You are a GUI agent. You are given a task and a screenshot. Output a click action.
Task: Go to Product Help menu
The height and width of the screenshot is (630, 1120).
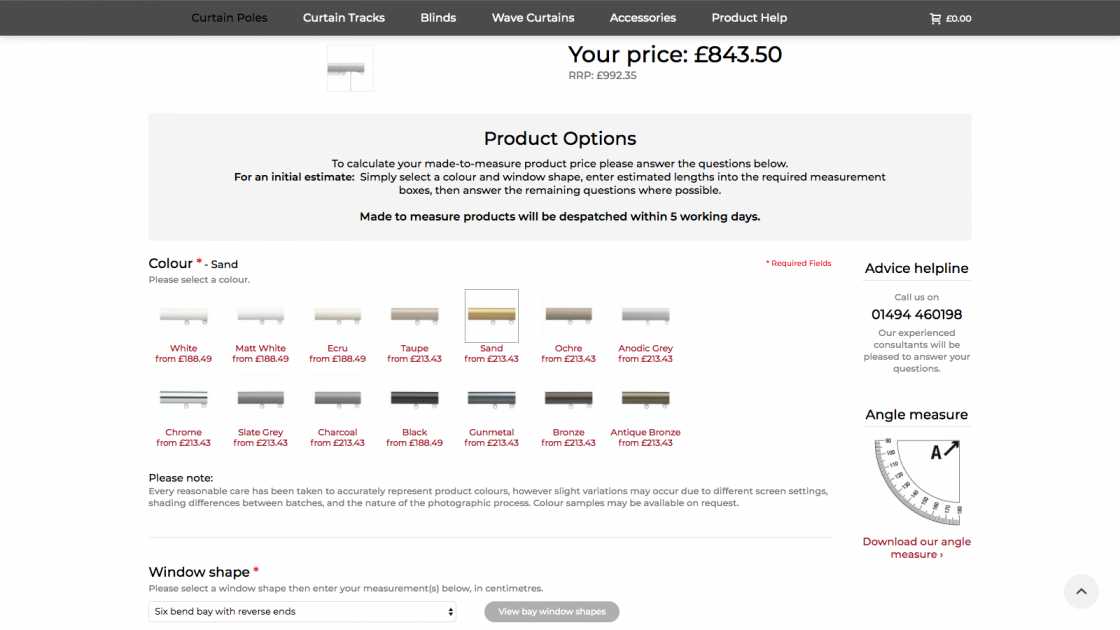749,18
